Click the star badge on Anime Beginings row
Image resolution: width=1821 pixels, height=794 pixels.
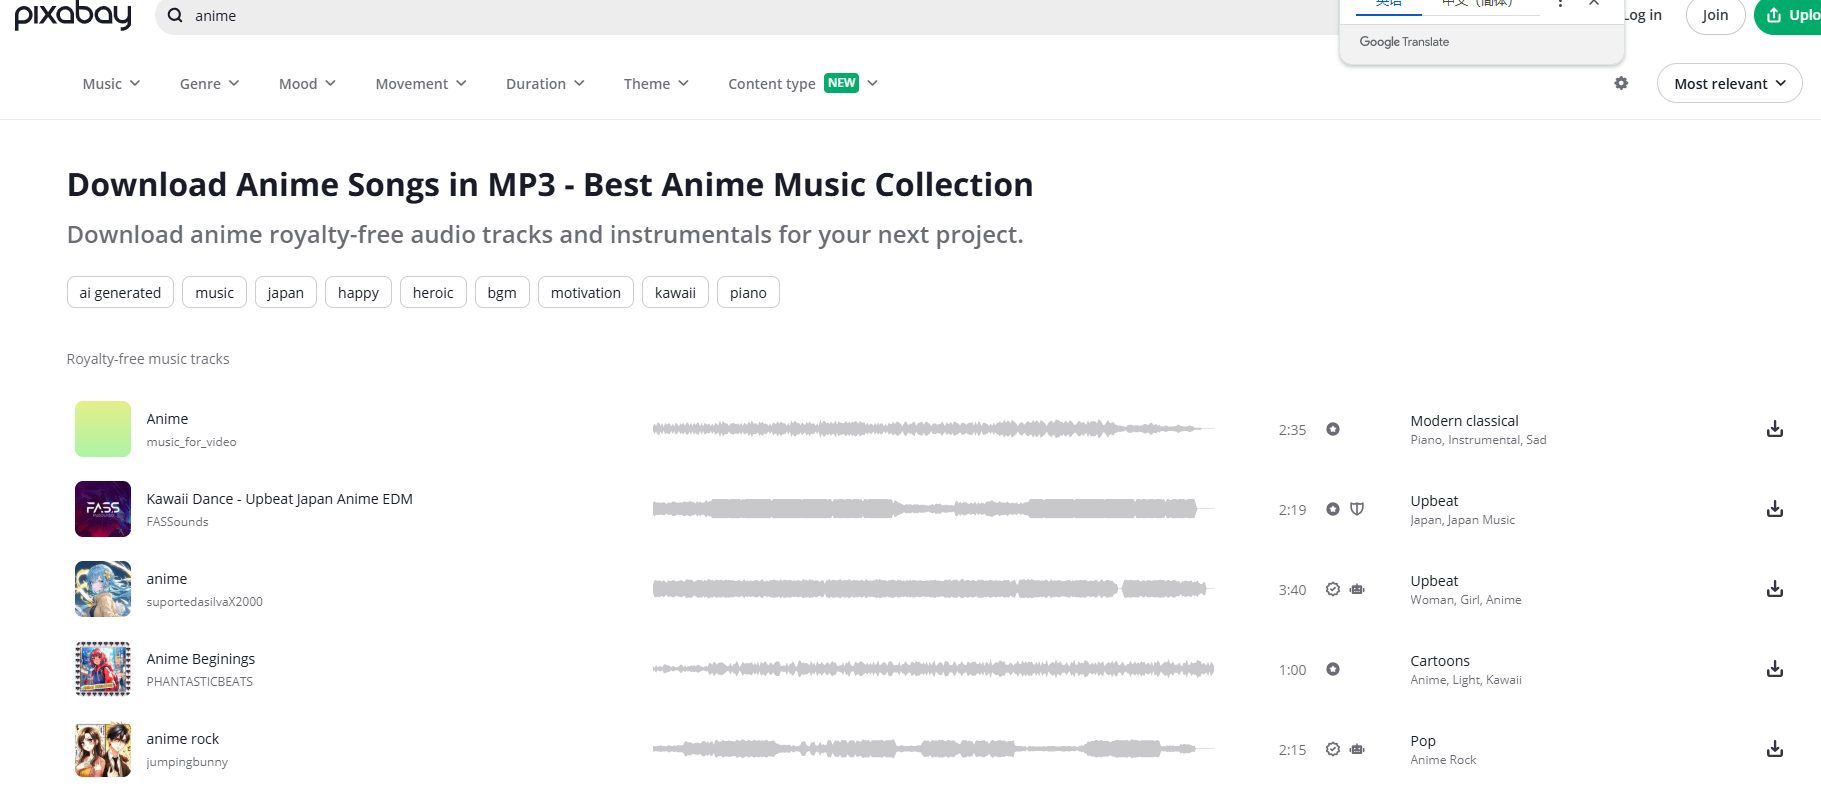[x=1333, y=669]
